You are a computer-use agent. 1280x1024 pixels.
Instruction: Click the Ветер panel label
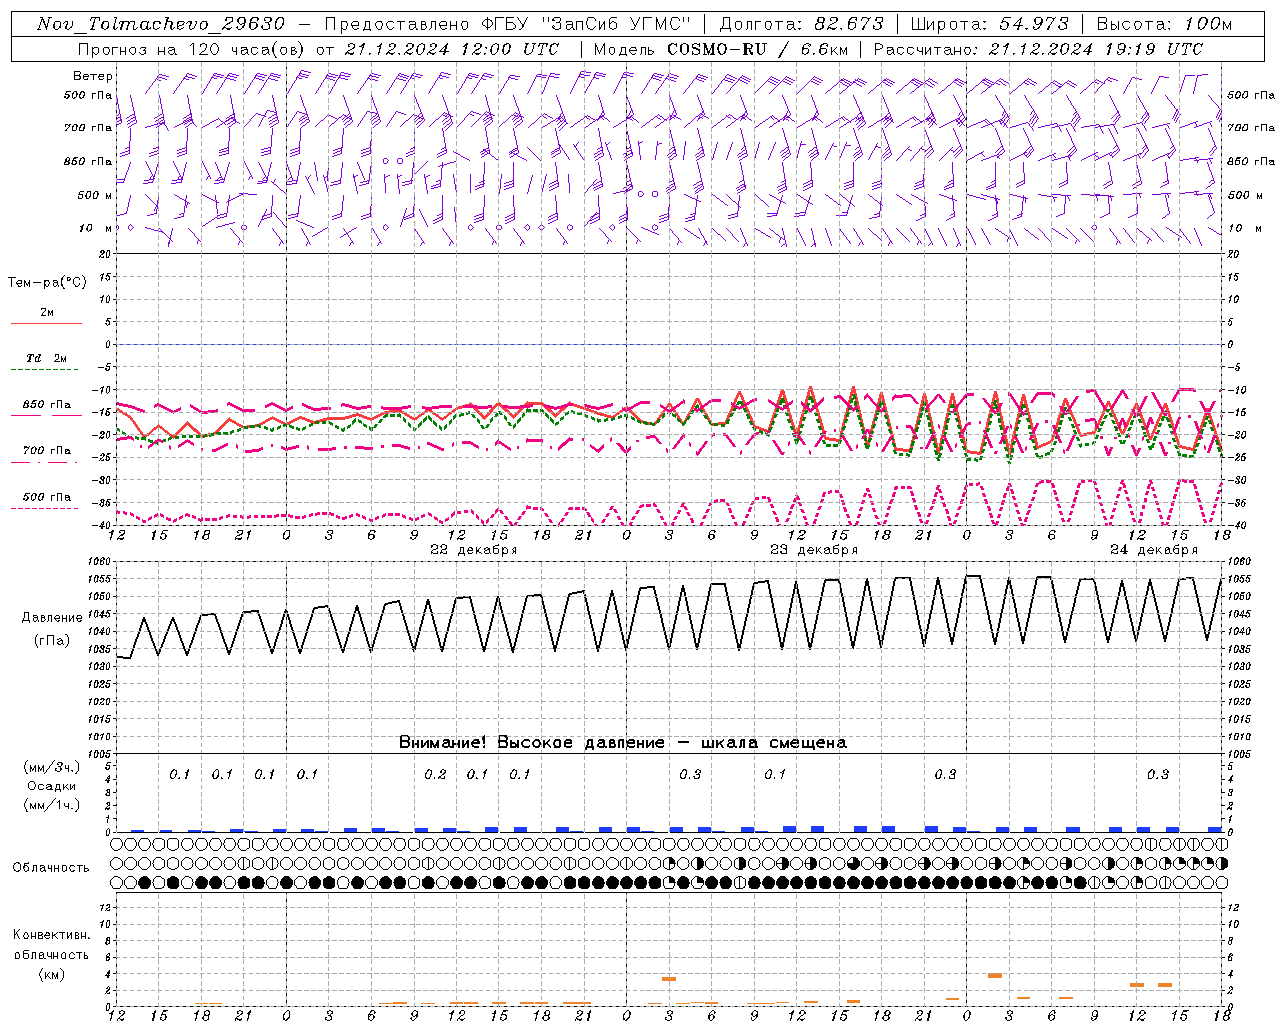pos(93,76)
